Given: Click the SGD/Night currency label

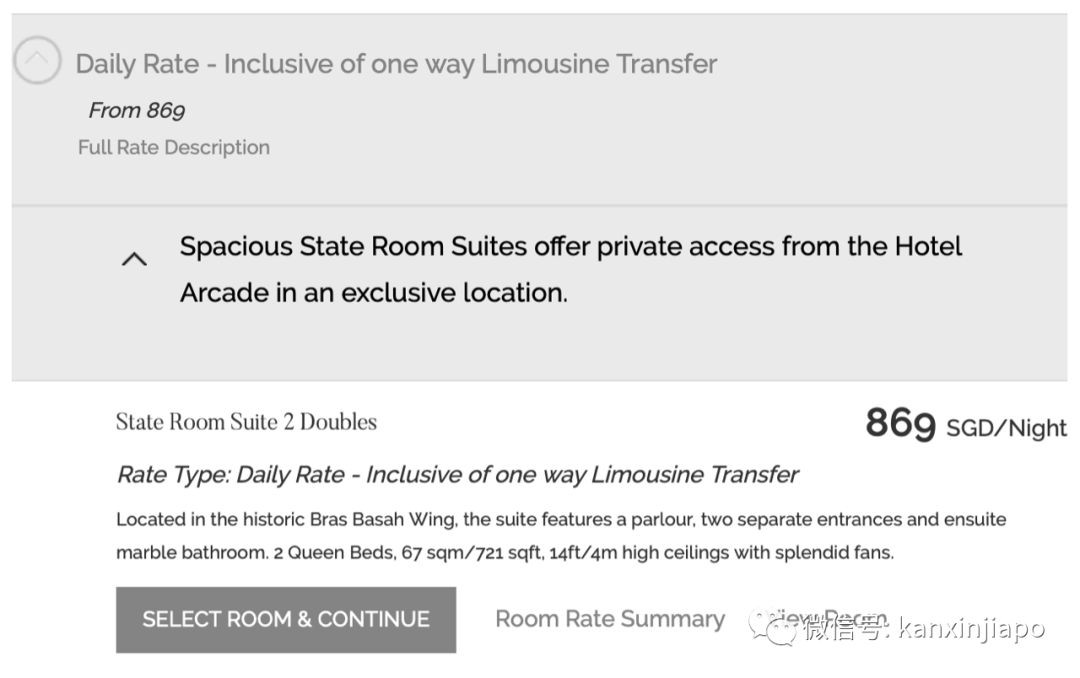Looking at the screenshot, I should click(1006, 429).
